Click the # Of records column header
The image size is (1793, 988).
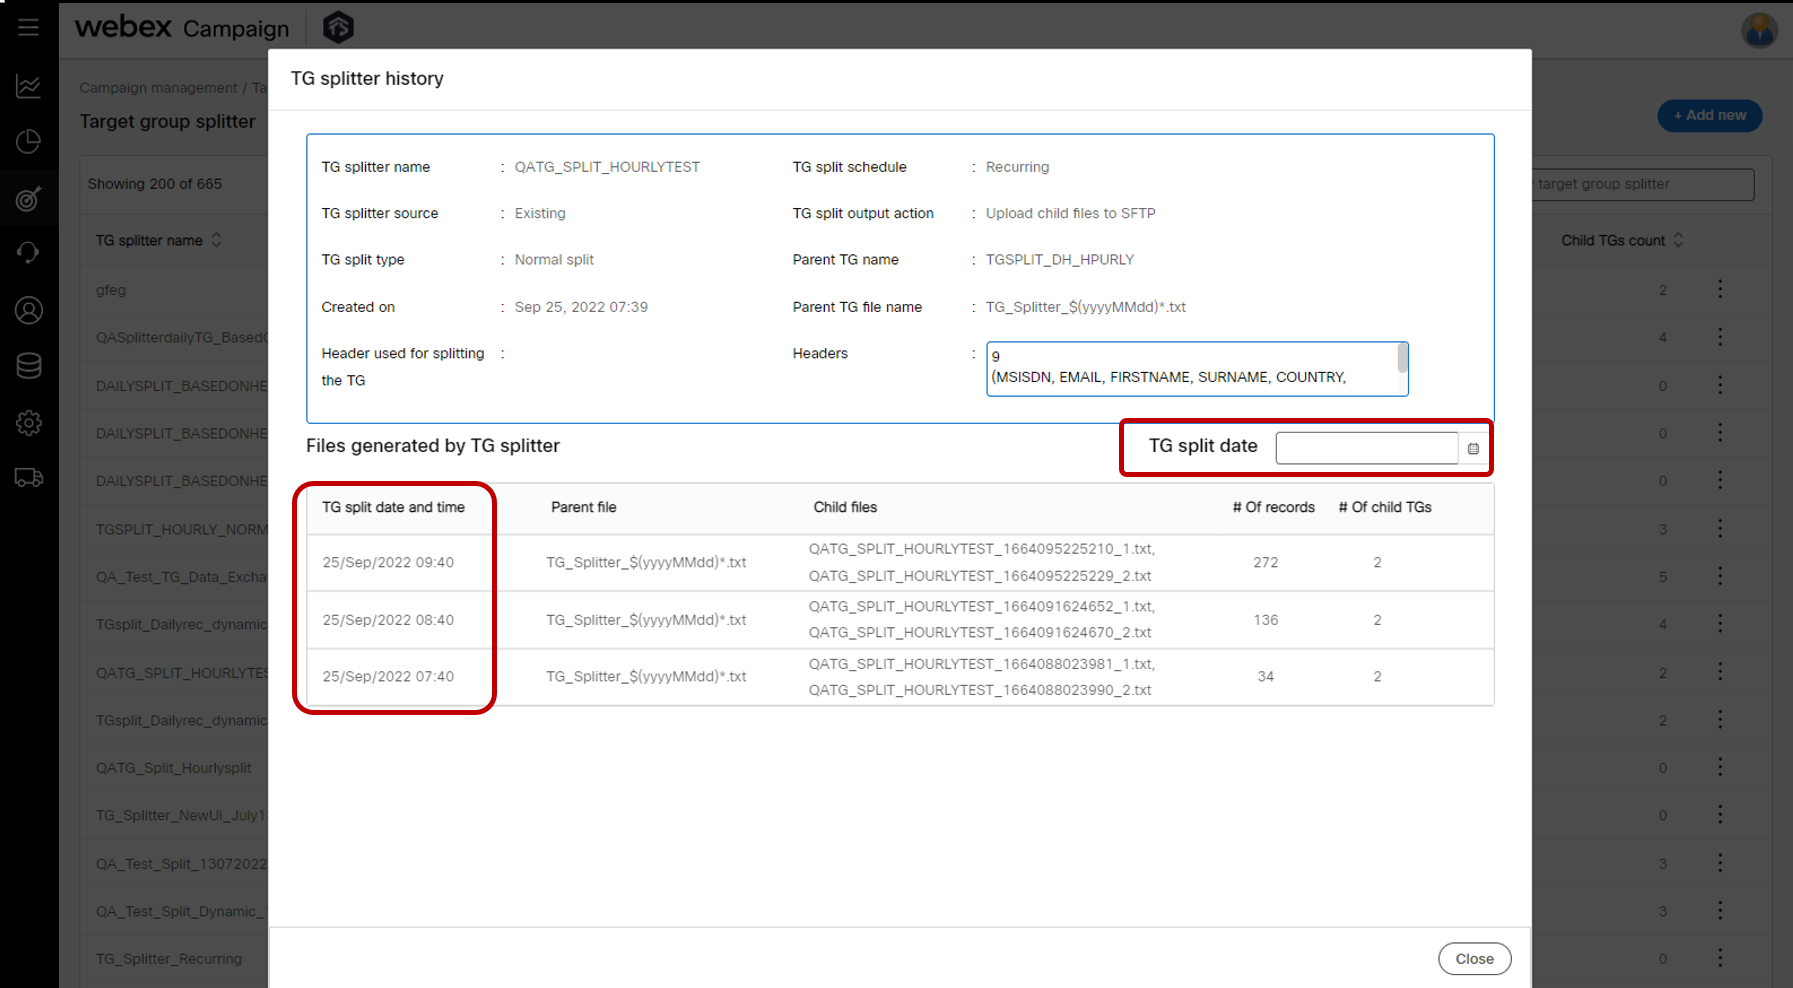[x=1273, y=507]
